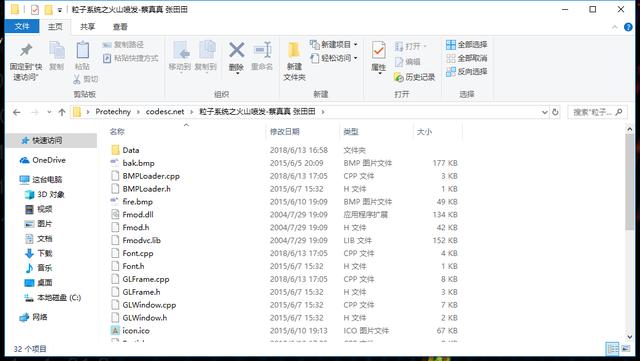Switch to the Share ribbon tab

87,27
